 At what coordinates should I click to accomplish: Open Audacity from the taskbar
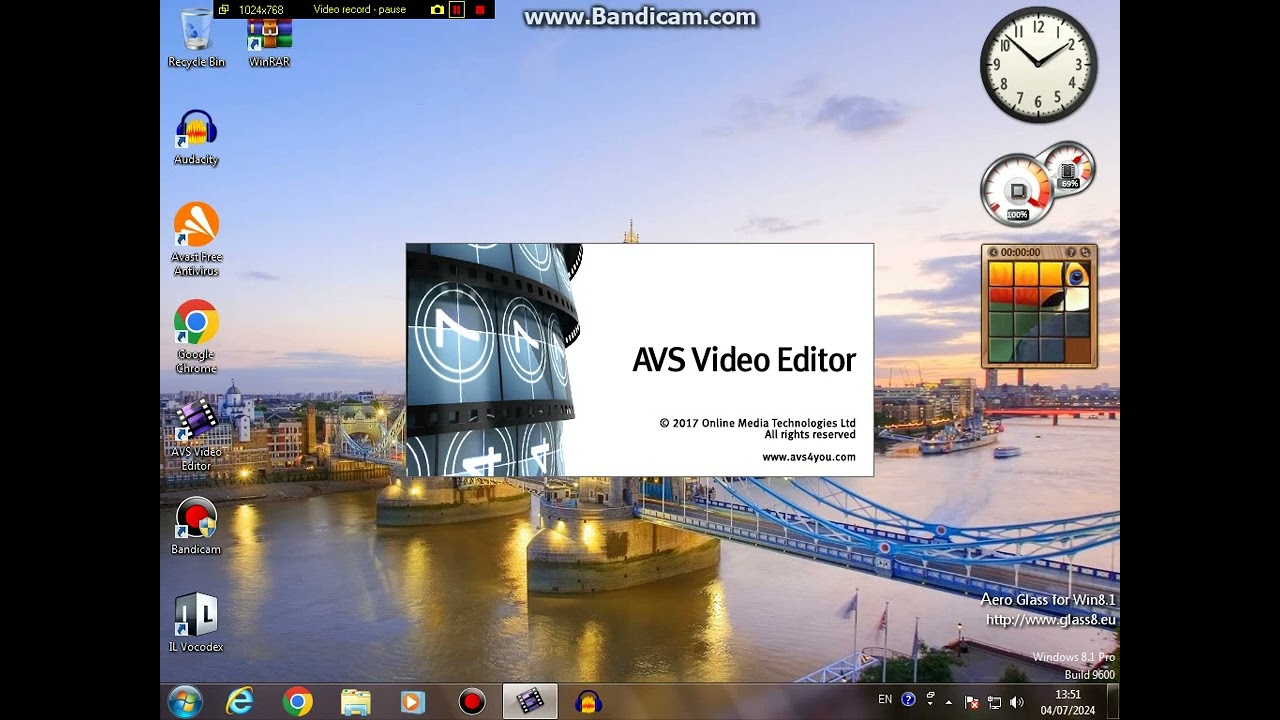click(x=588, y=702)
